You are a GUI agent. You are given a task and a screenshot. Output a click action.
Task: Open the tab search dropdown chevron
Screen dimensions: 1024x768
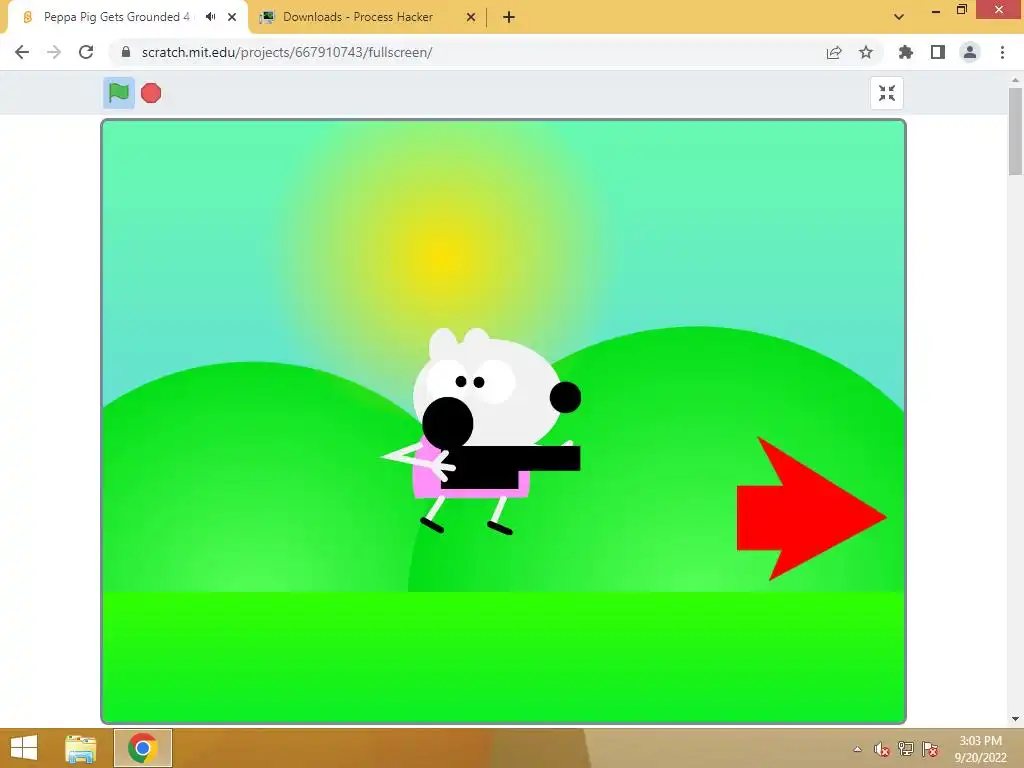point(899,17)
